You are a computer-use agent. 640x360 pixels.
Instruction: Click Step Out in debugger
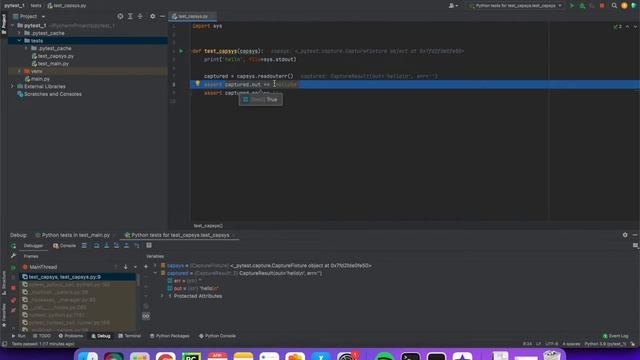pyautogui.click(x=127, y=246)
